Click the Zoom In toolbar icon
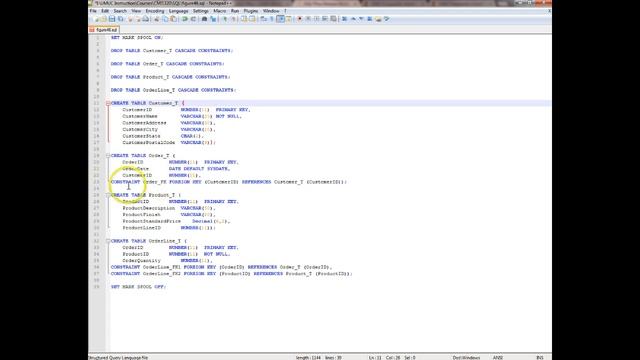 [225, 19]
